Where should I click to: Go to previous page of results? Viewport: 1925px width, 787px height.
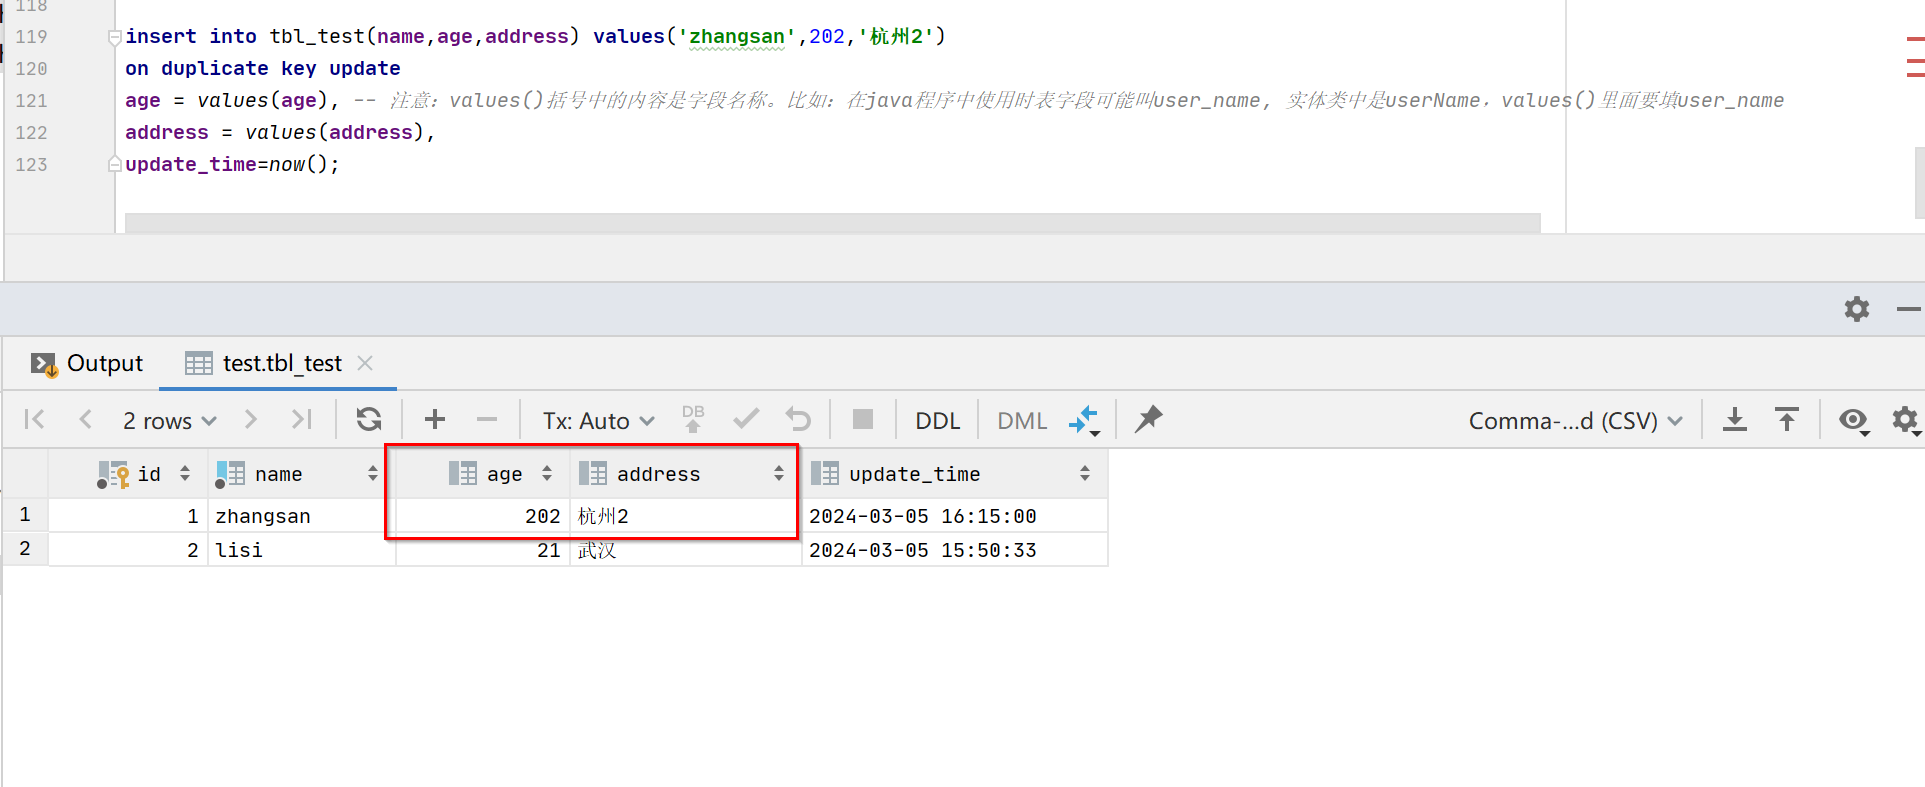click(x=86, y=419)
